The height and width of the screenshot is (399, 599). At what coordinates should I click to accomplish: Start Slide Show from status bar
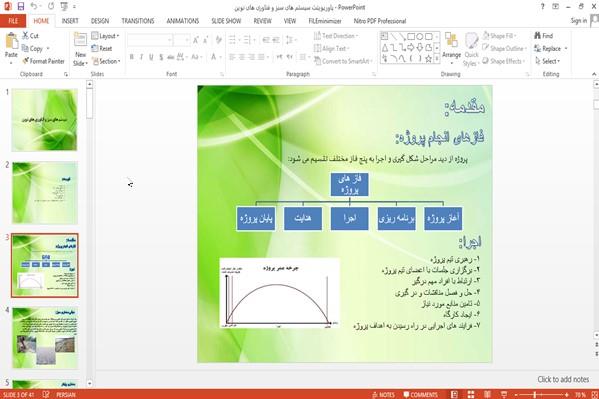pos(504,394)
